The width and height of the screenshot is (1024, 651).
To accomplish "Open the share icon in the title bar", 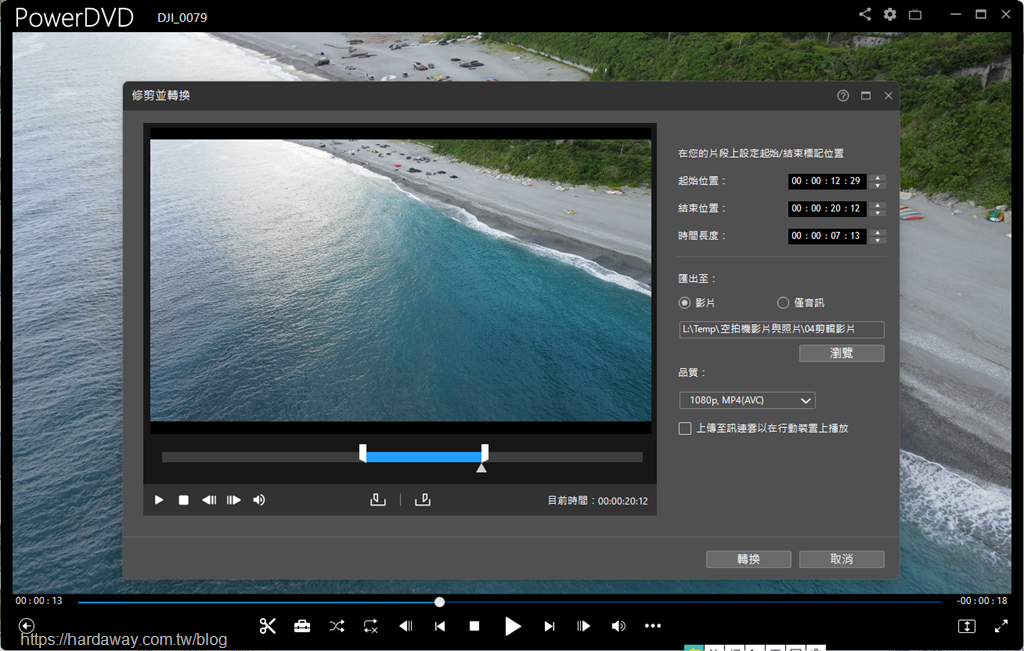I will point(865,14).
